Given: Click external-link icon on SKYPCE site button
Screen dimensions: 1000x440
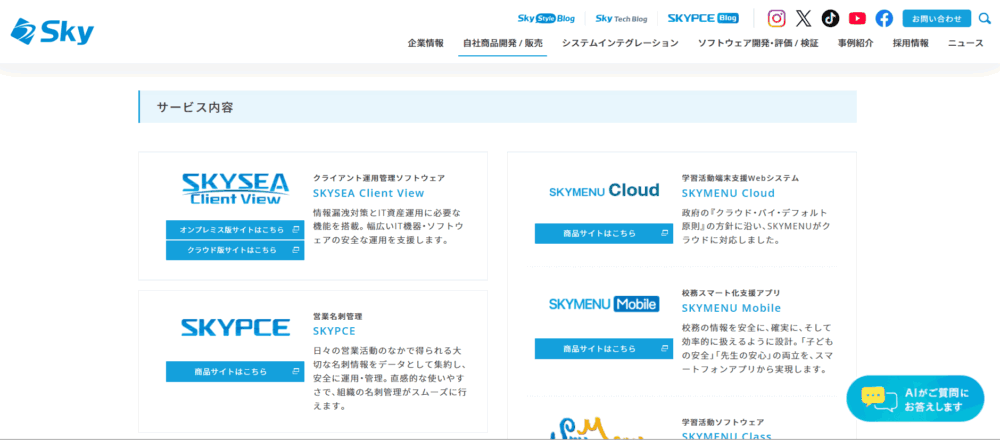Looking at the screenshot, I should coord(295,371).
